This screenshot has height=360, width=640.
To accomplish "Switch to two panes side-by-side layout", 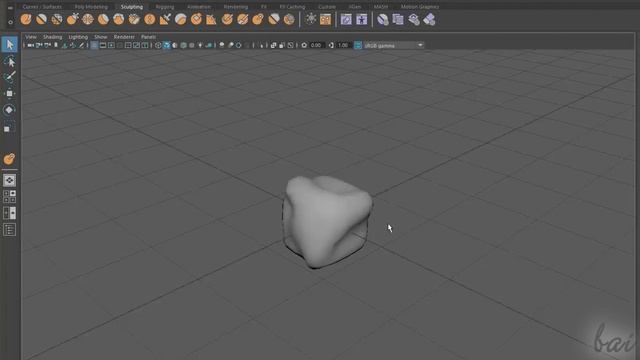I will coord(9,213).
